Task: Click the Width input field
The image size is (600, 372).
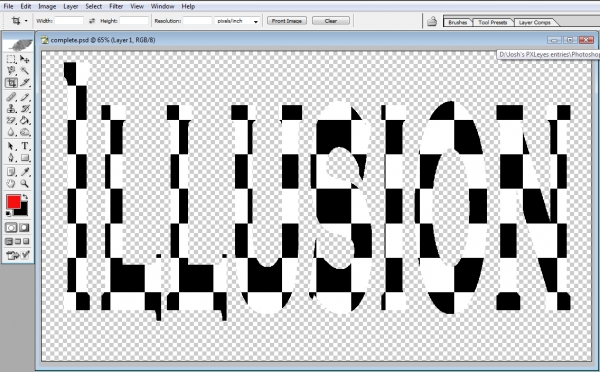Action: [69, 21]
